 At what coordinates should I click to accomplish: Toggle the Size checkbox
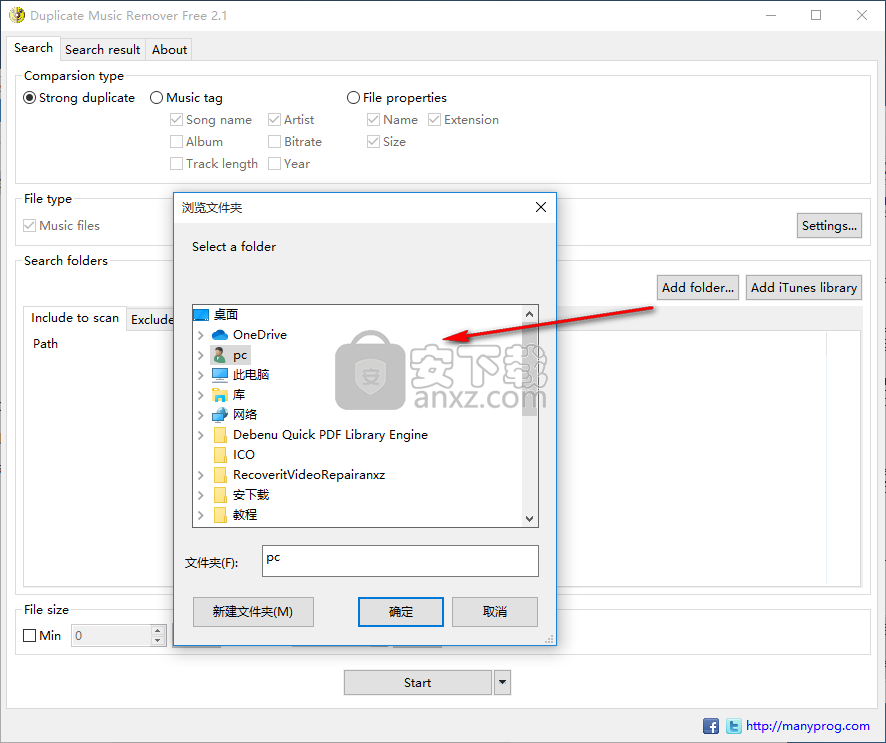373,141
